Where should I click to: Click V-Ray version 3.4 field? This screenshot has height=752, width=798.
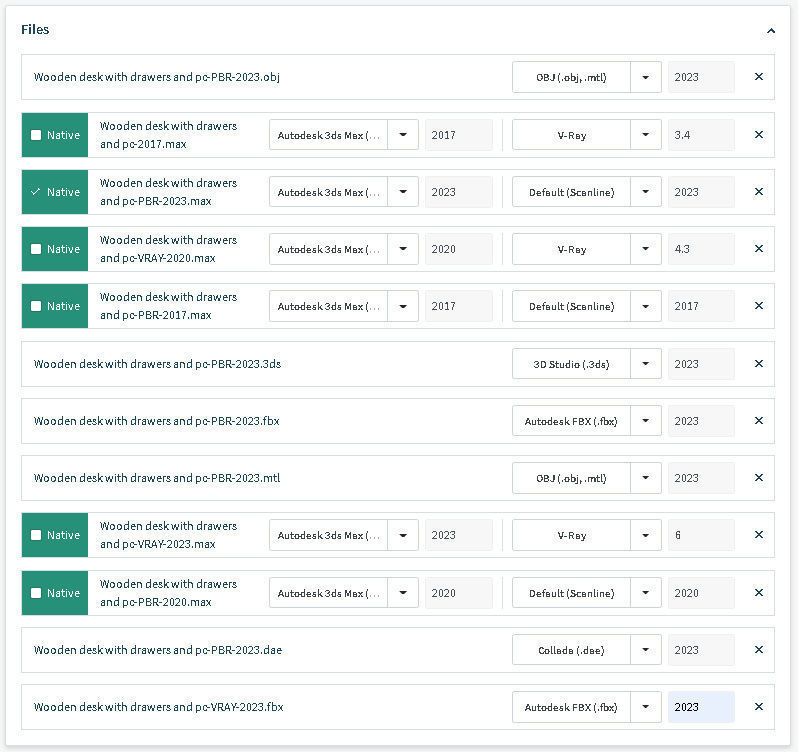point(700,135)
